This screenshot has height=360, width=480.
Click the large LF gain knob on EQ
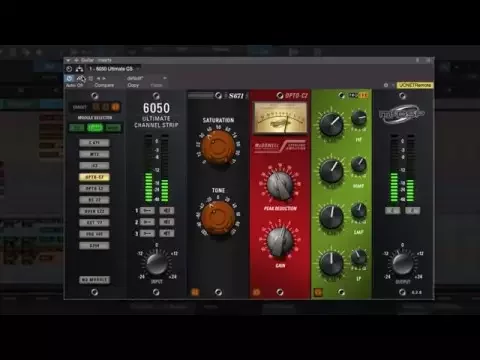tap(331, 263)
